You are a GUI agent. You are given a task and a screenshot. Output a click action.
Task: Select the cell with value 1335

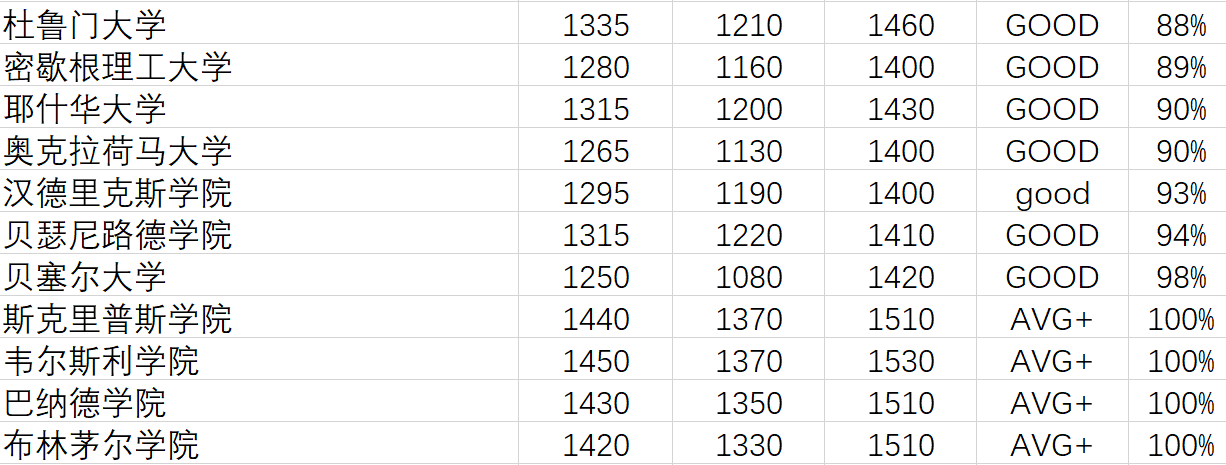596,25
